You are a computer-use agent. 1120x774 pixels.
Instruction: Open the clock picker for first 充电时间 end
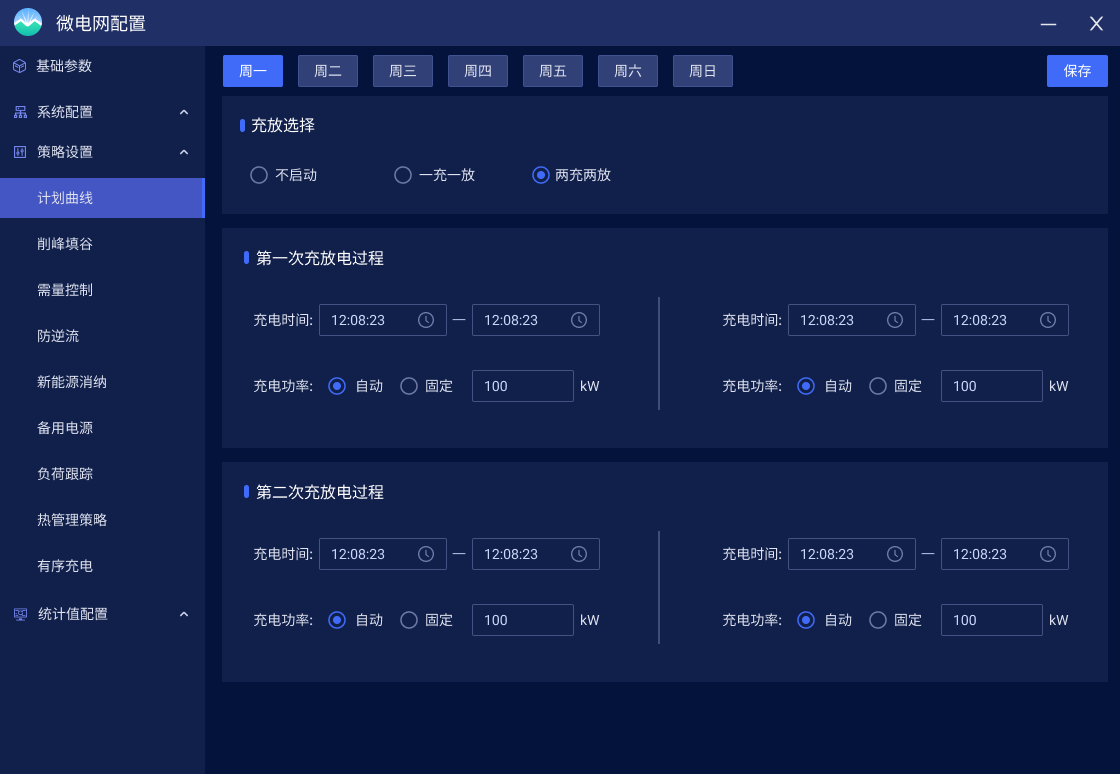pos(578,320)
